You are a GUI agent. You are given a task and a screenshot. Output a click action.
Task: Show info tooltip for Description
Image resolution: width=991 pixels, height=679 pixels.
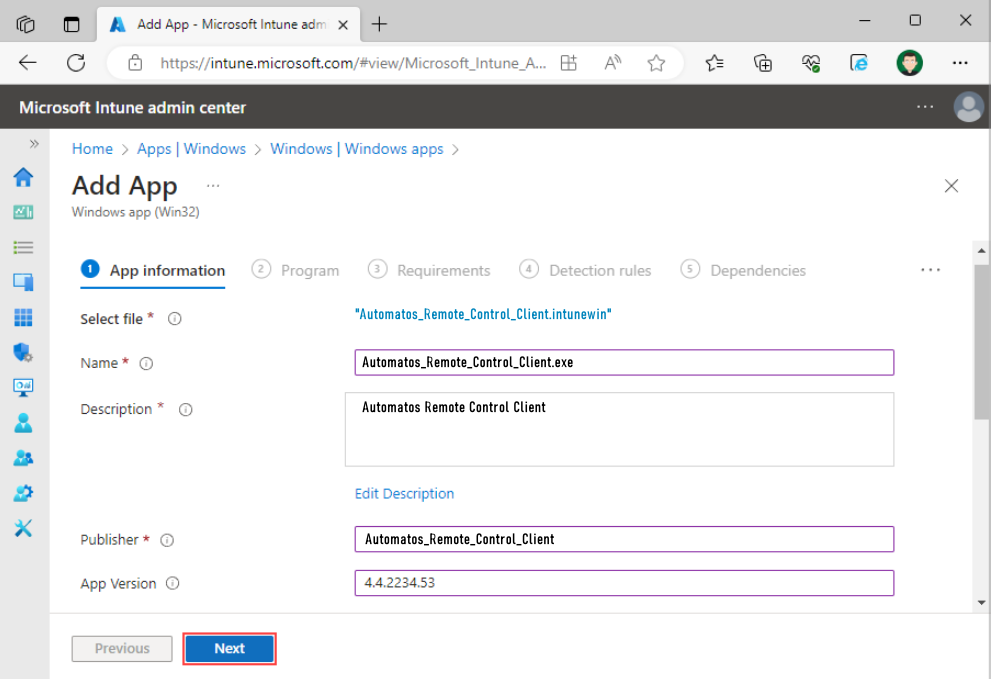(185, 410)
